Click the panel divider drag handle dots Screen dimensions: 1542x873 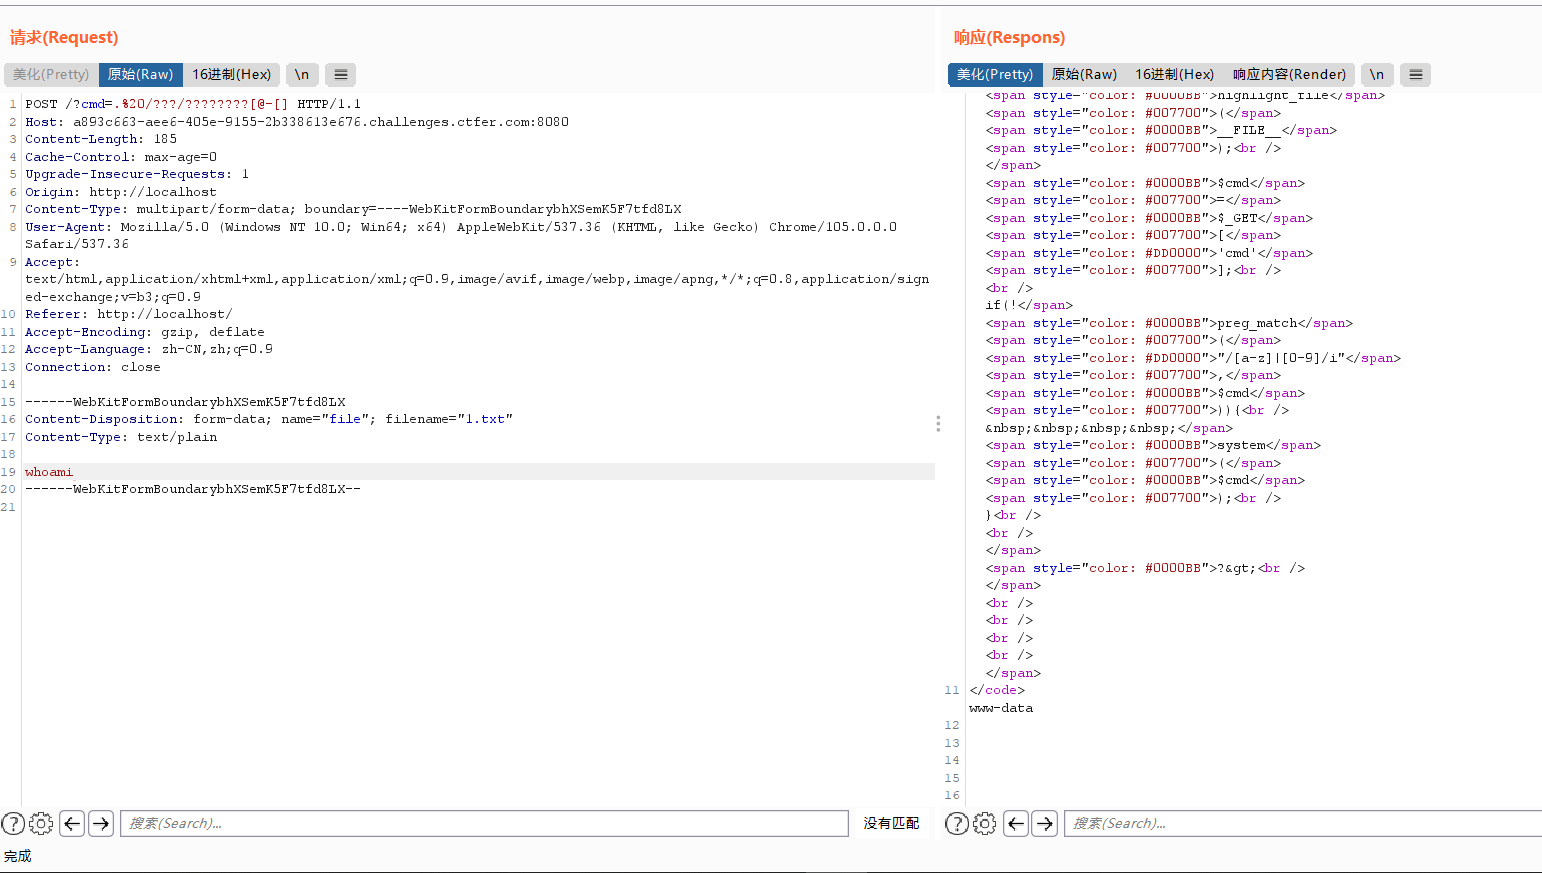coord(938,424)
